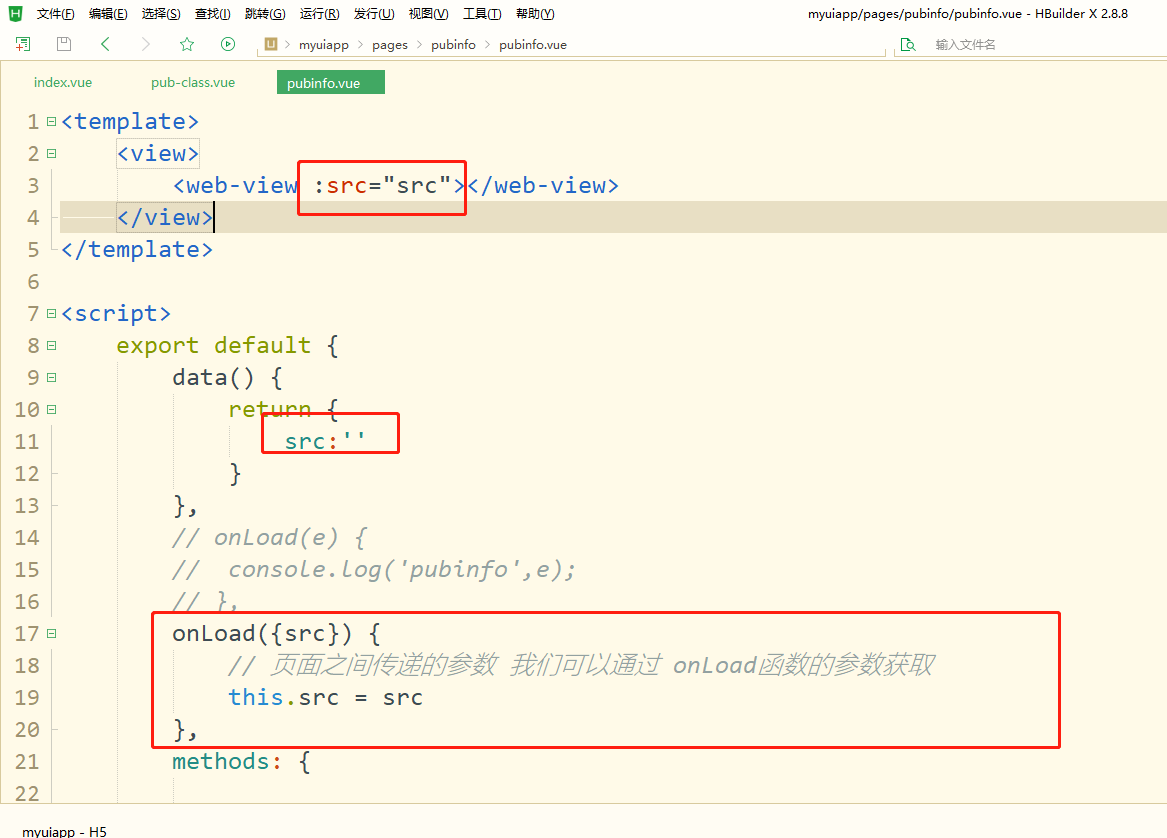Click the <script> tag on line 7

coord(116,313)
